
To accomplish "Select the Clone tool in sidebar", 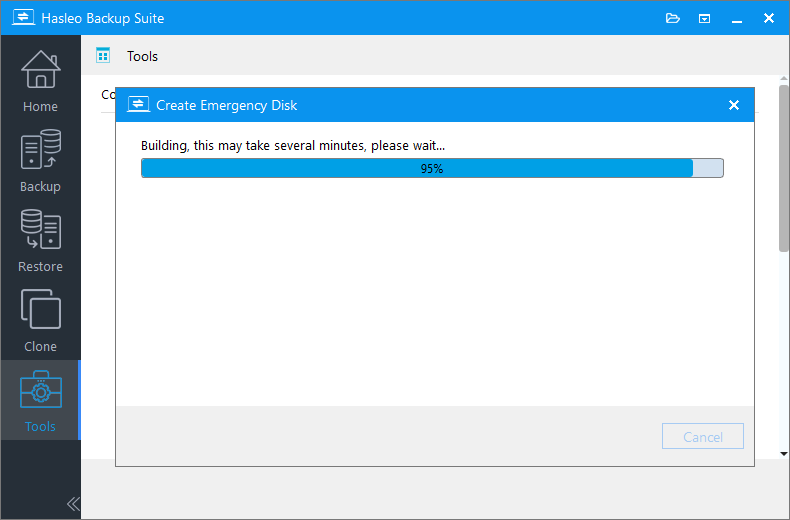I will [x=40, y=320].
